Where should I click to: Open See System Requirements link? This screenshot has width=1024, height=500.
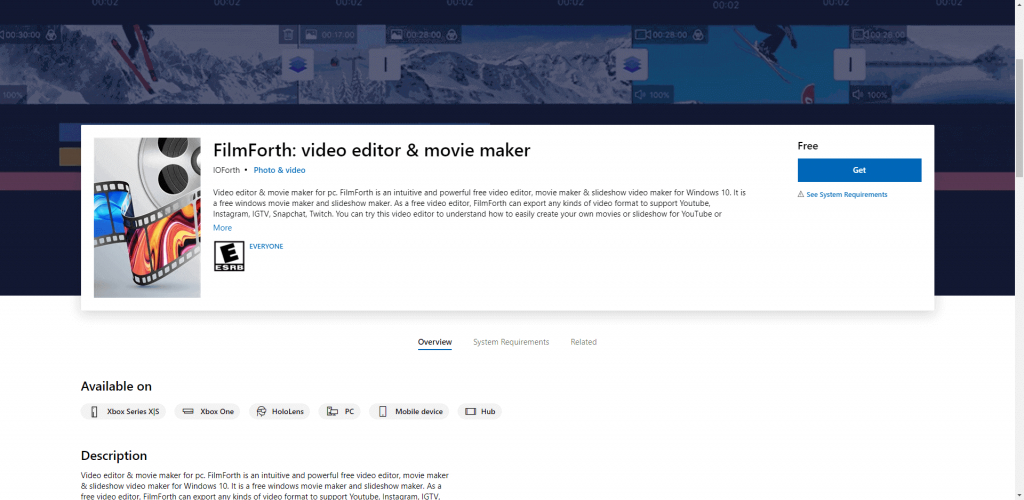846,195
